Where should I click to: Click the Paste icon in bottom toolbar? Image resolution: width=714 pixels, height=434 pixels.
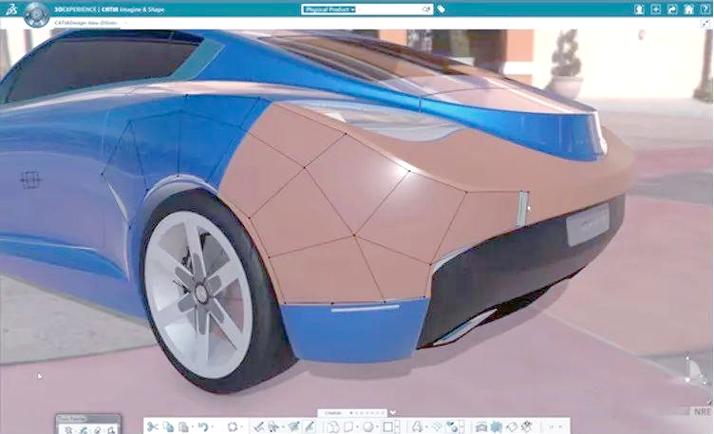[184, 427]
